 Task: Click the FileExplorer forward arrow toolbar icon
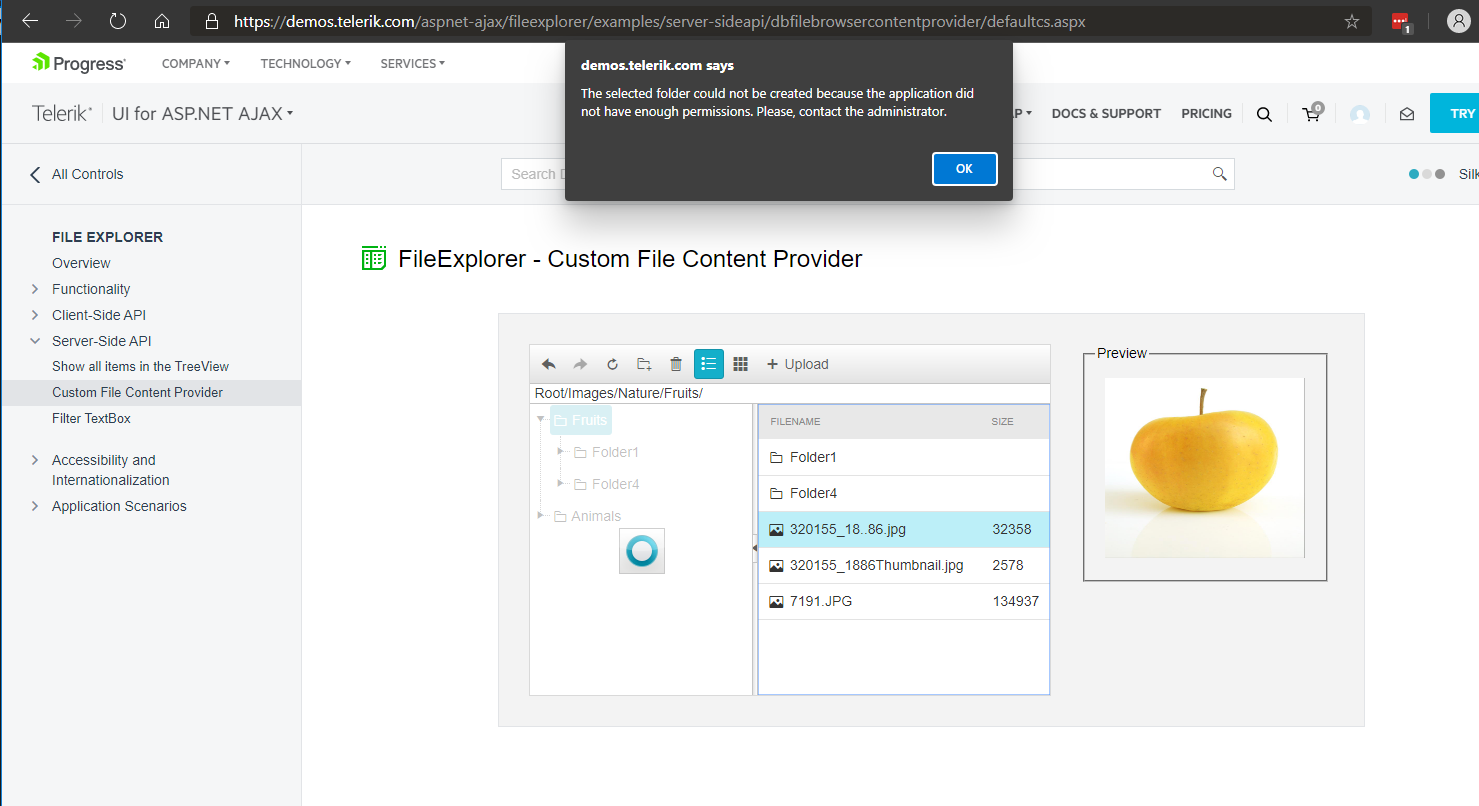pyautogui.click(x=580, y=364)
